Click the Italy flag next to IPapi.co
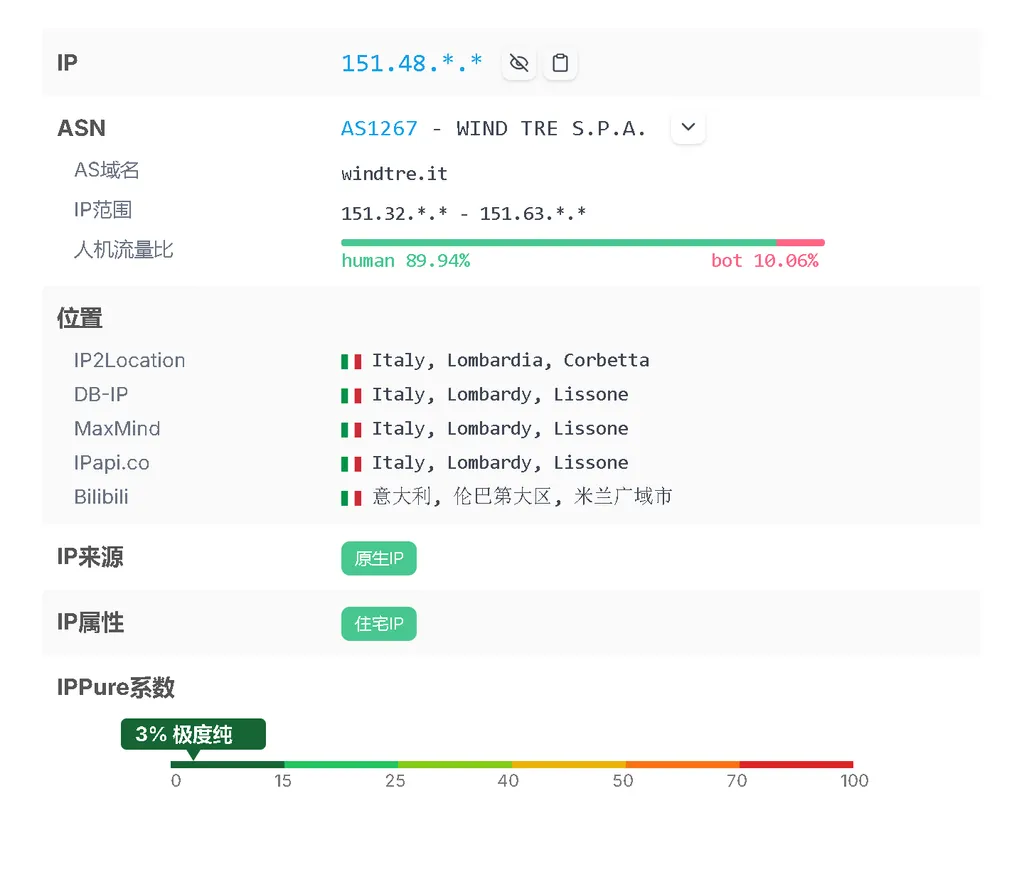 click(x=351, y=462)
